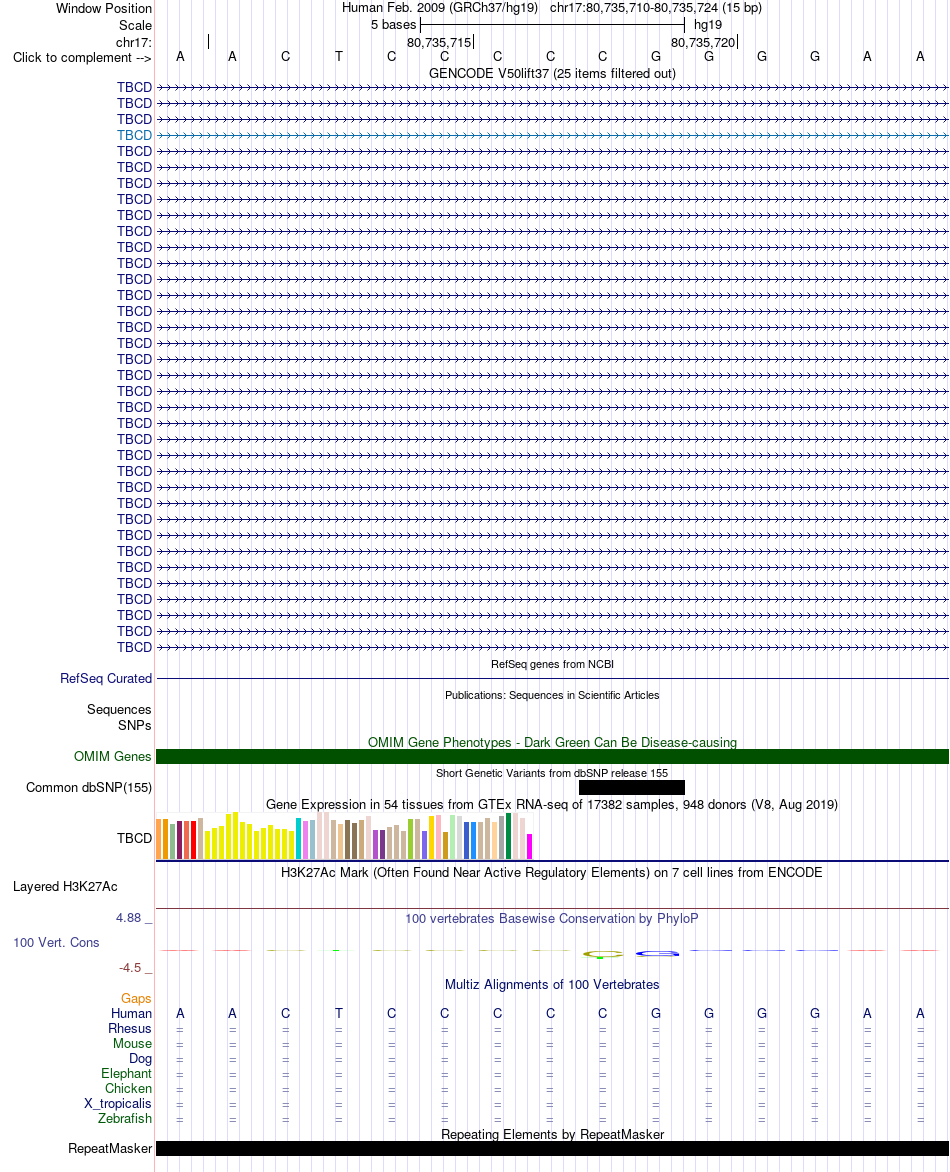950x1172 pixels.
Task: Click the Window Position label
Action: click(x=104, y=9)
